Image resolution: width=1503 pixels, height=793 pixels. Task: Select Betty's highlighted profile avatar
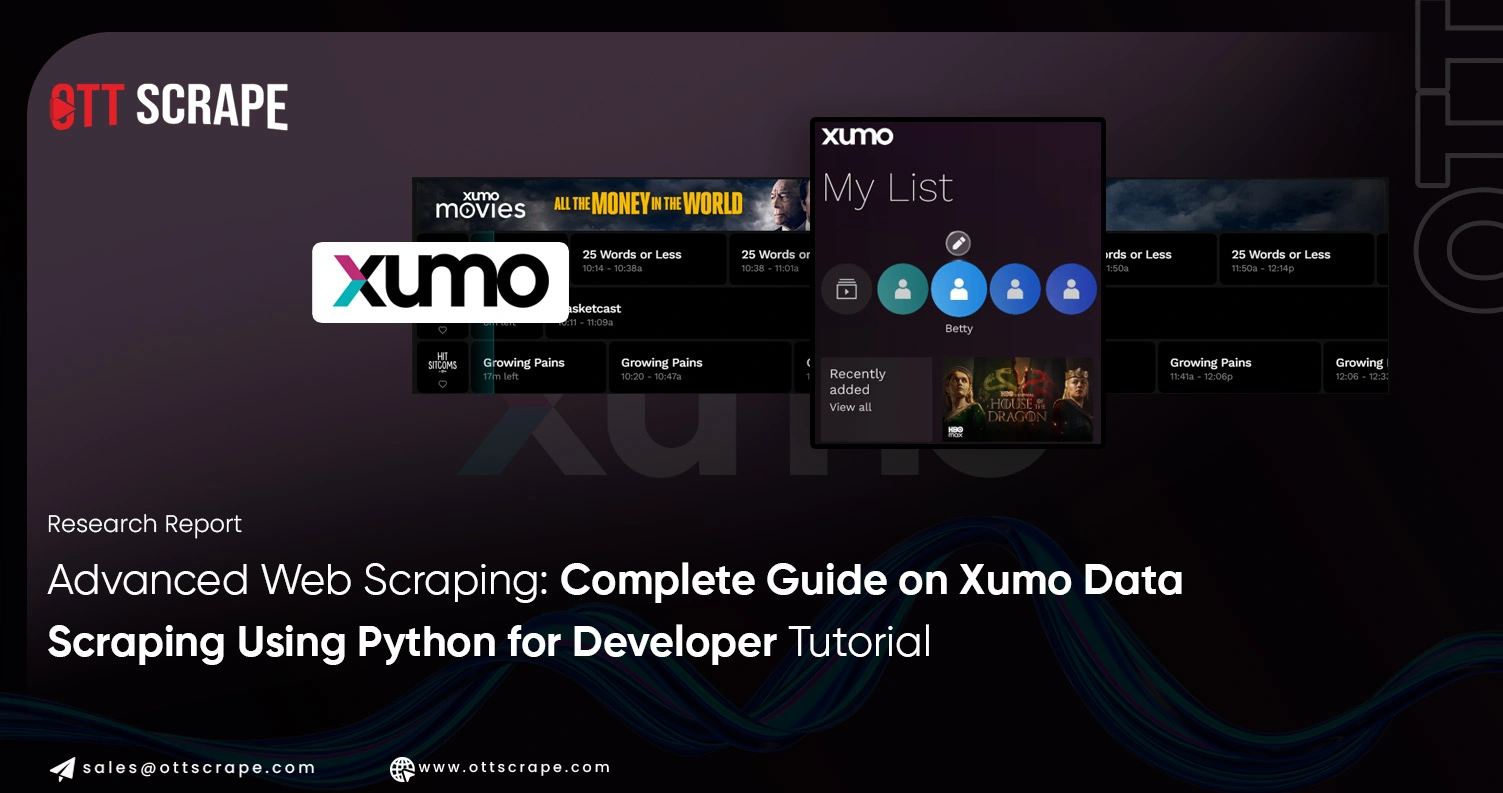[959, 290]
